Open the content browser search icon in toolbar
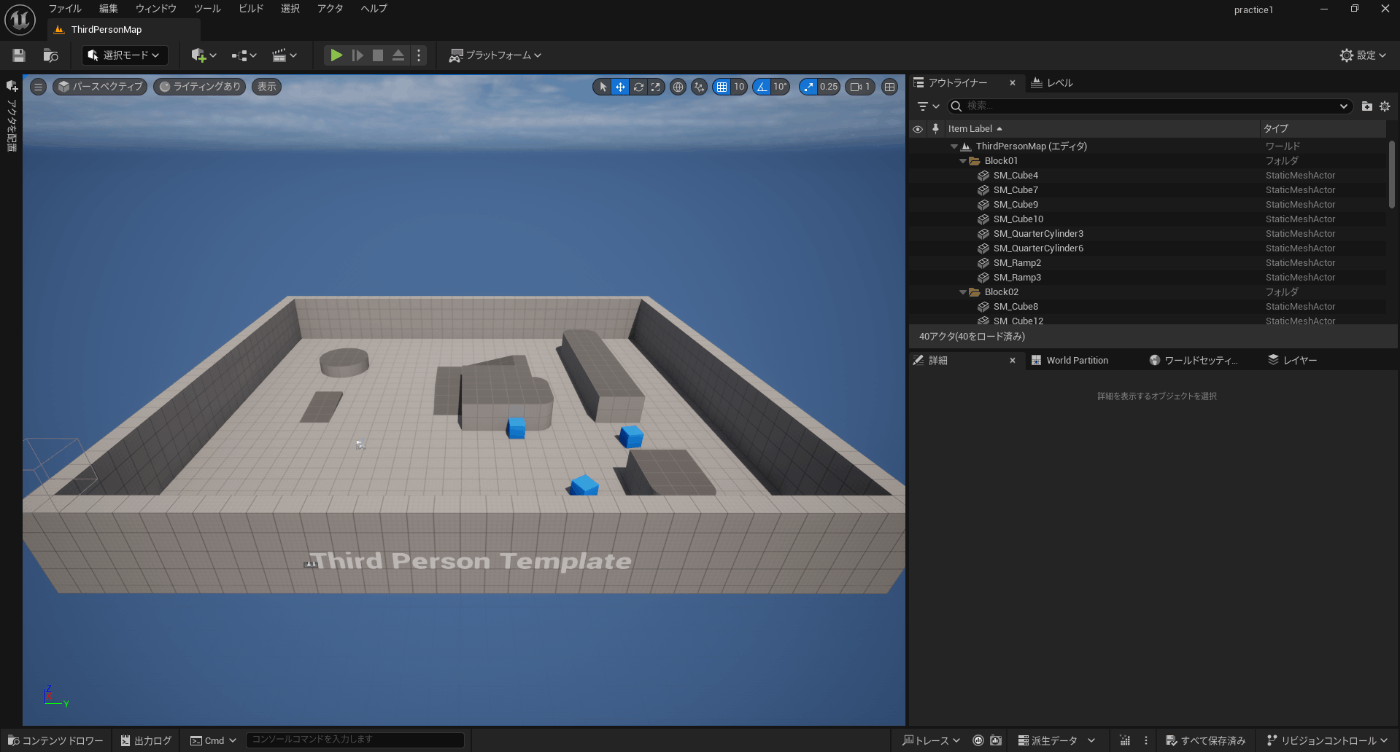The height and width of the screenshot is (752, 1400). click(51, 55)
